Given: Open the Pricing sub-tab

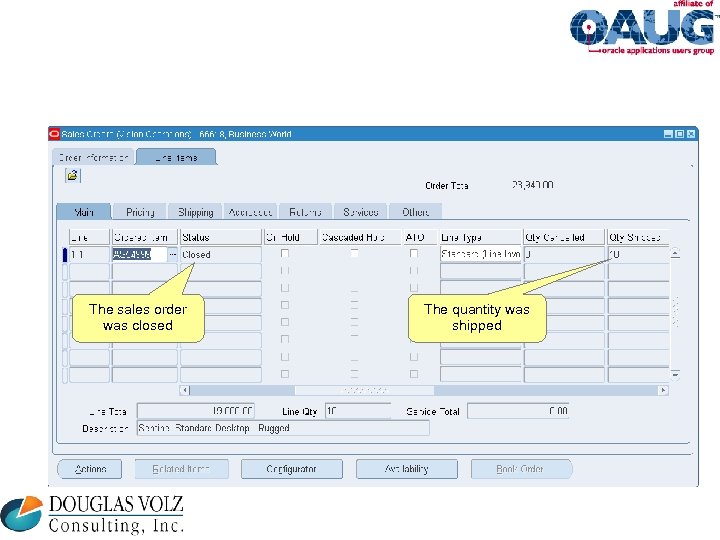Looking at the screenshot, I should point(140,212).
